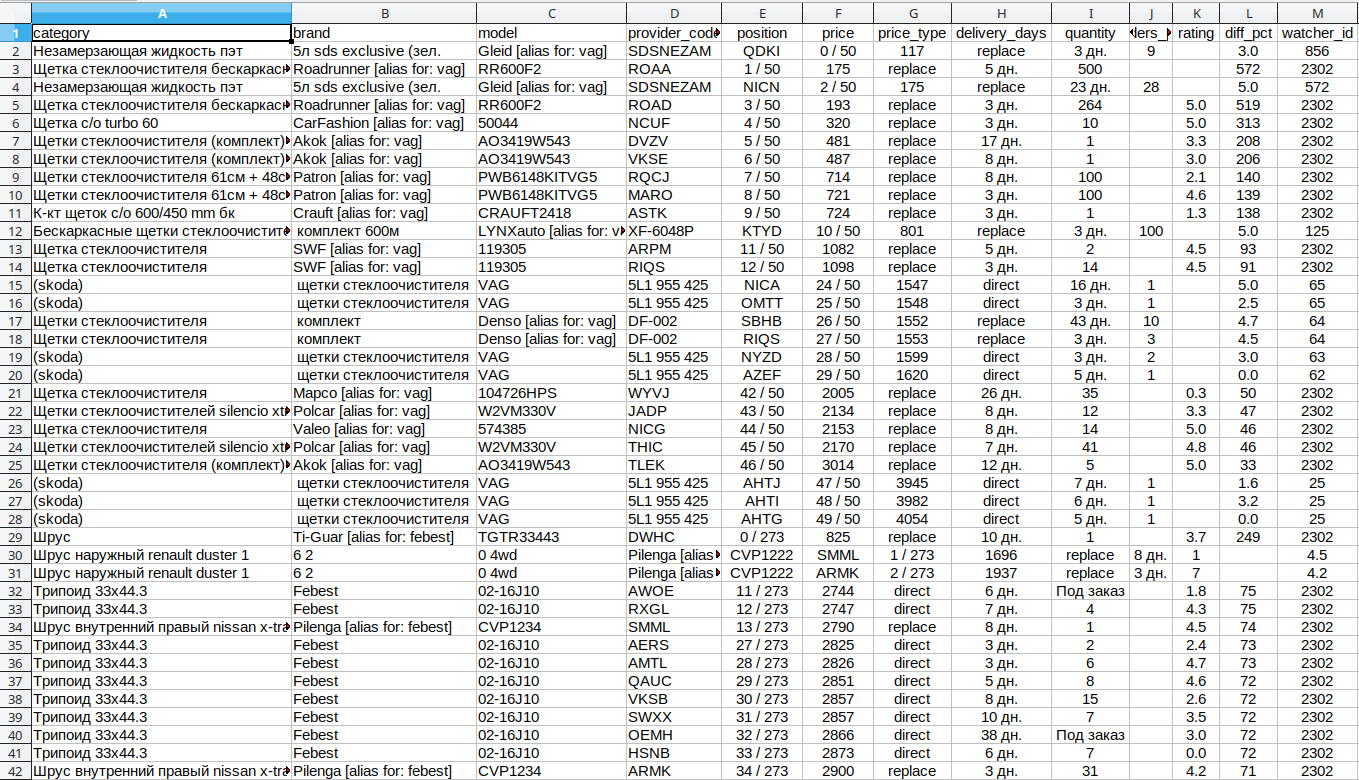
Task: Select row 29 via its row header
Action: 15,537
